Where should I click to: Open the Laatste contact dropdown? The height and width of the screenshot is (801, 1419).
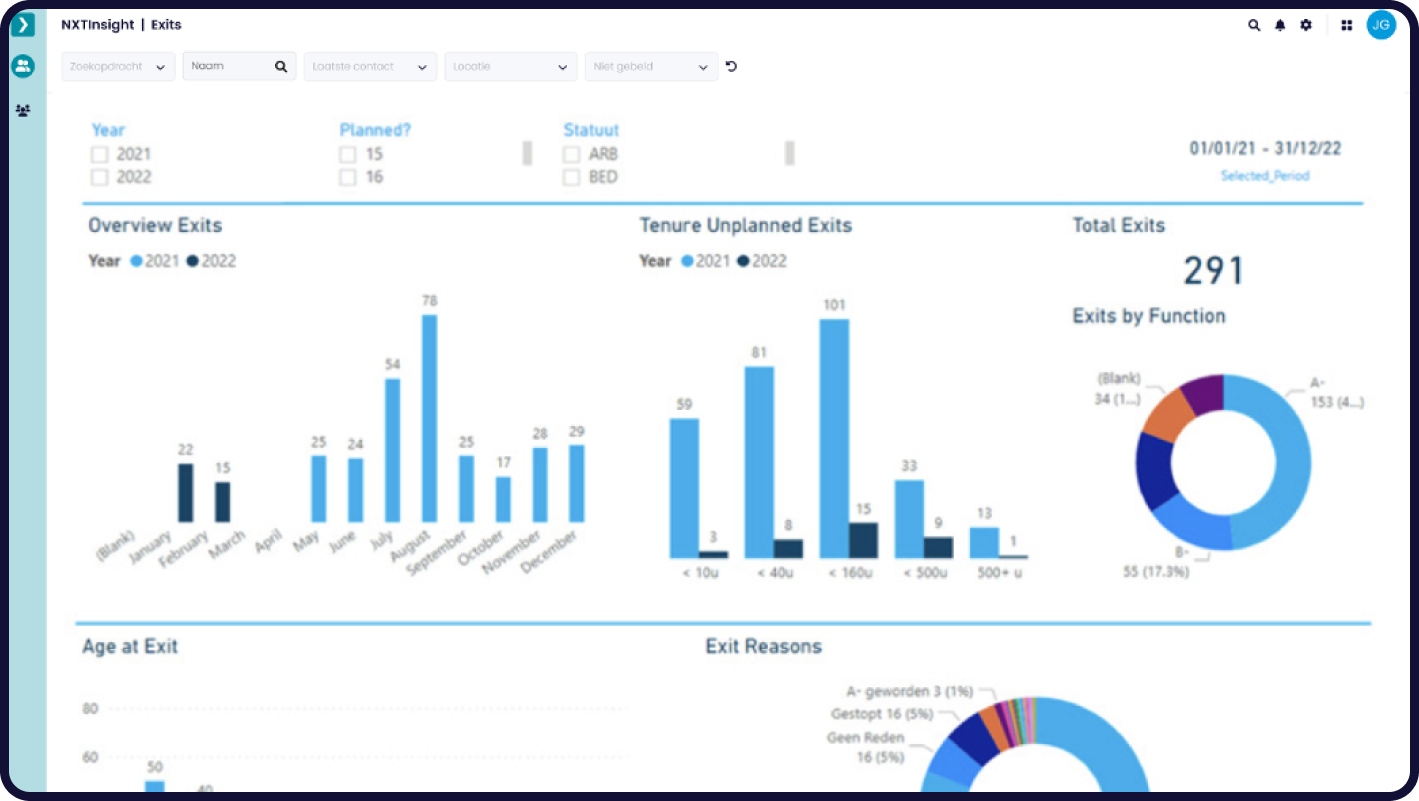pyautogui.click(x=370, y=67)
